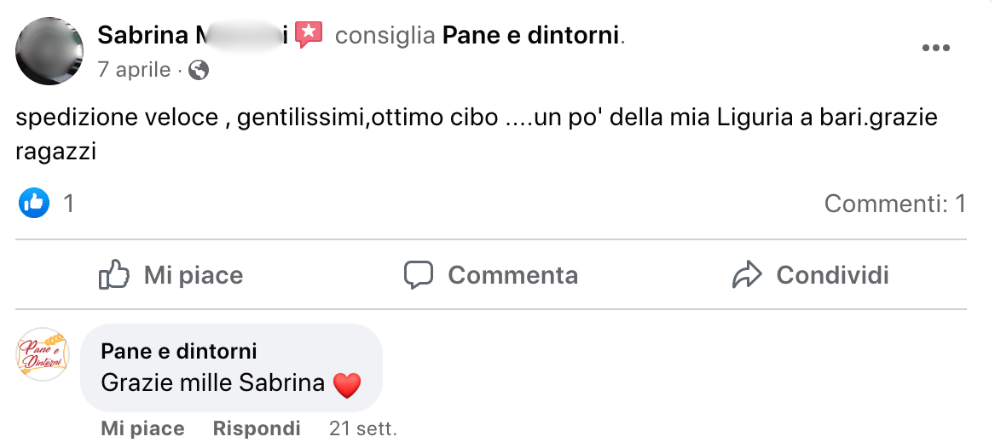Click the red recommendation star badge

309,36
